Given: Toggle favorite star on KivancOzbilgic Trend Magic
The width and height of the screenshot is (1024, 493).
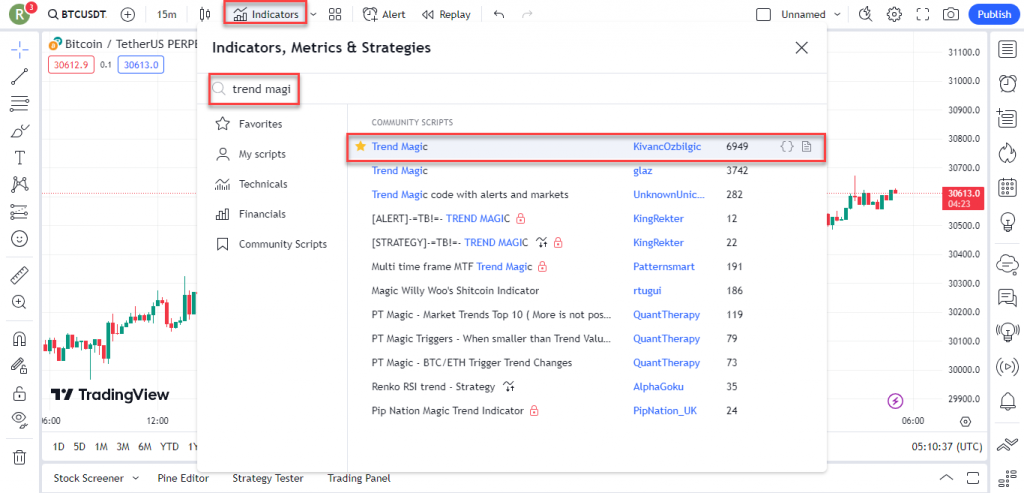Looking at the screenshot, I should tap(360, 146).
